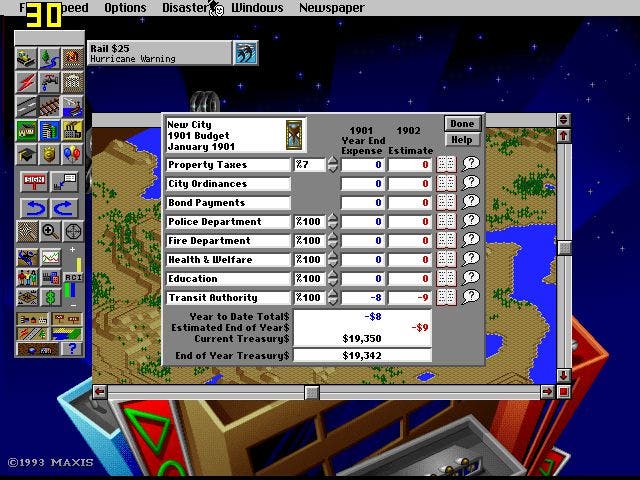Toggle Show Buildings display
The height and width of the screenshot is (480, 640).
(x=32, y=319)
